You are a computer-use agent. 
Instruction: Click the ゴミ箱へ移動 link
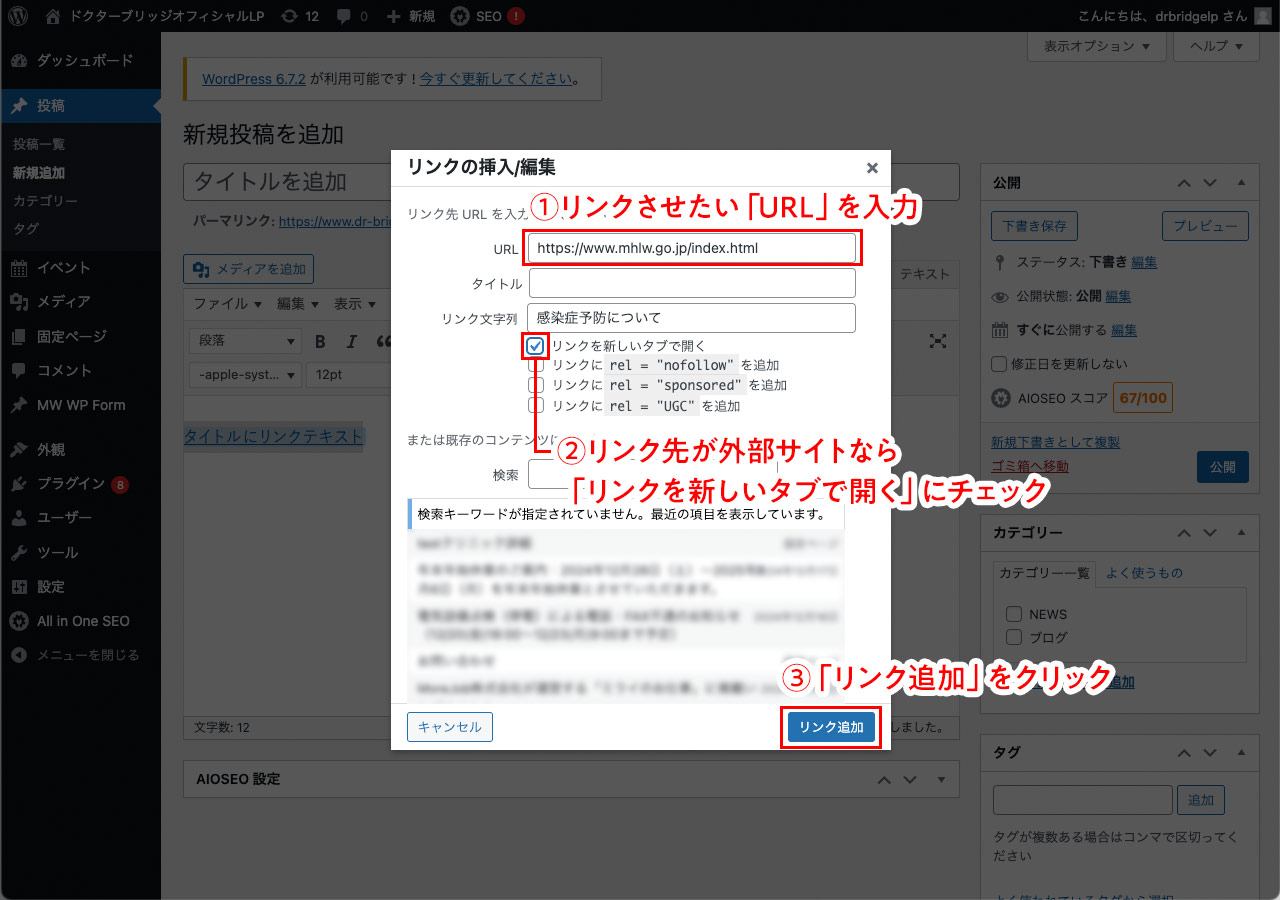[x=1029, y=466]
